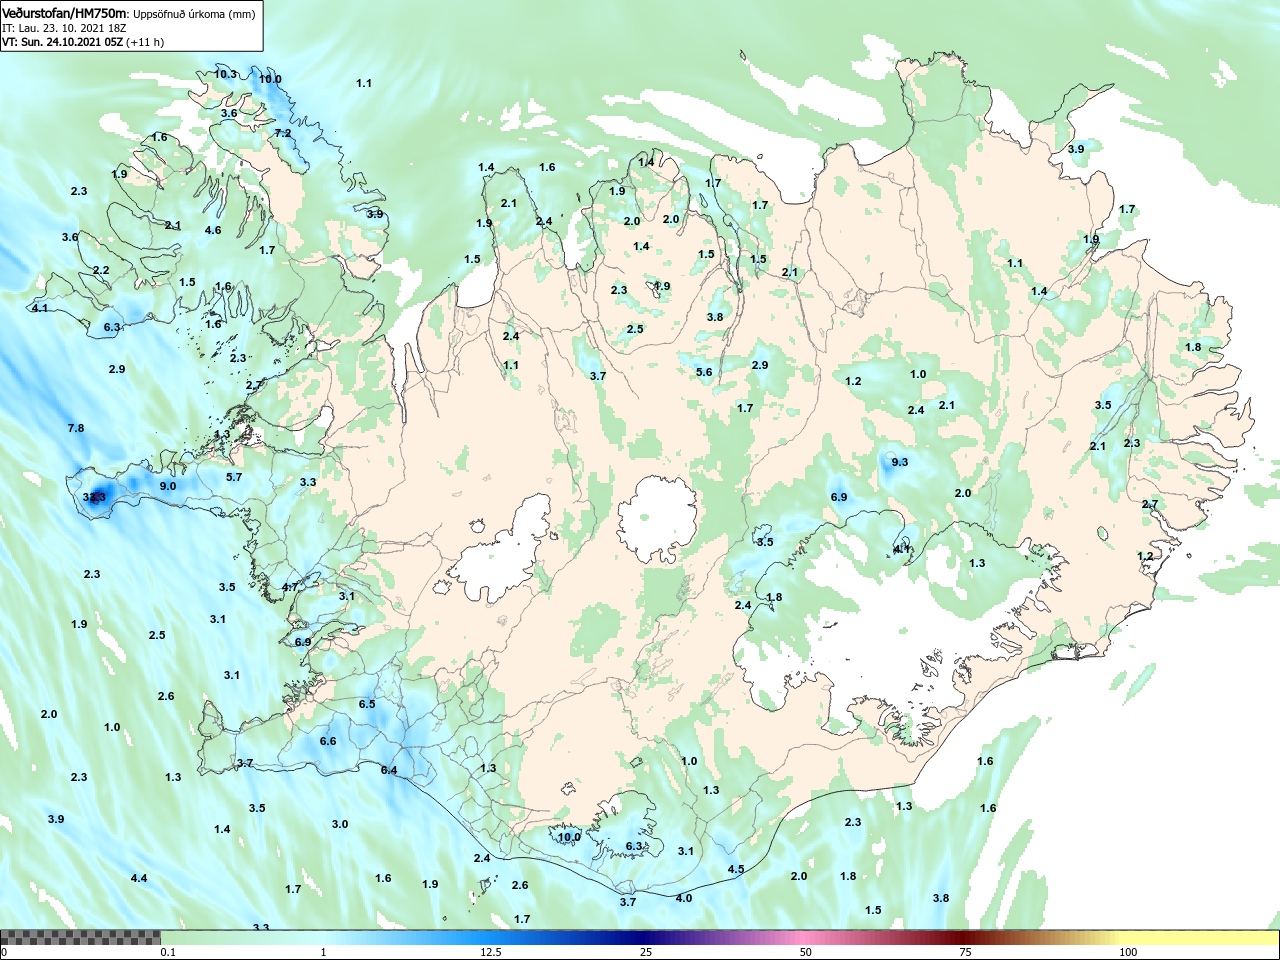1280x960 pixels.
Task: Click the 4.0 precipitation value
Action: [684, 898]
